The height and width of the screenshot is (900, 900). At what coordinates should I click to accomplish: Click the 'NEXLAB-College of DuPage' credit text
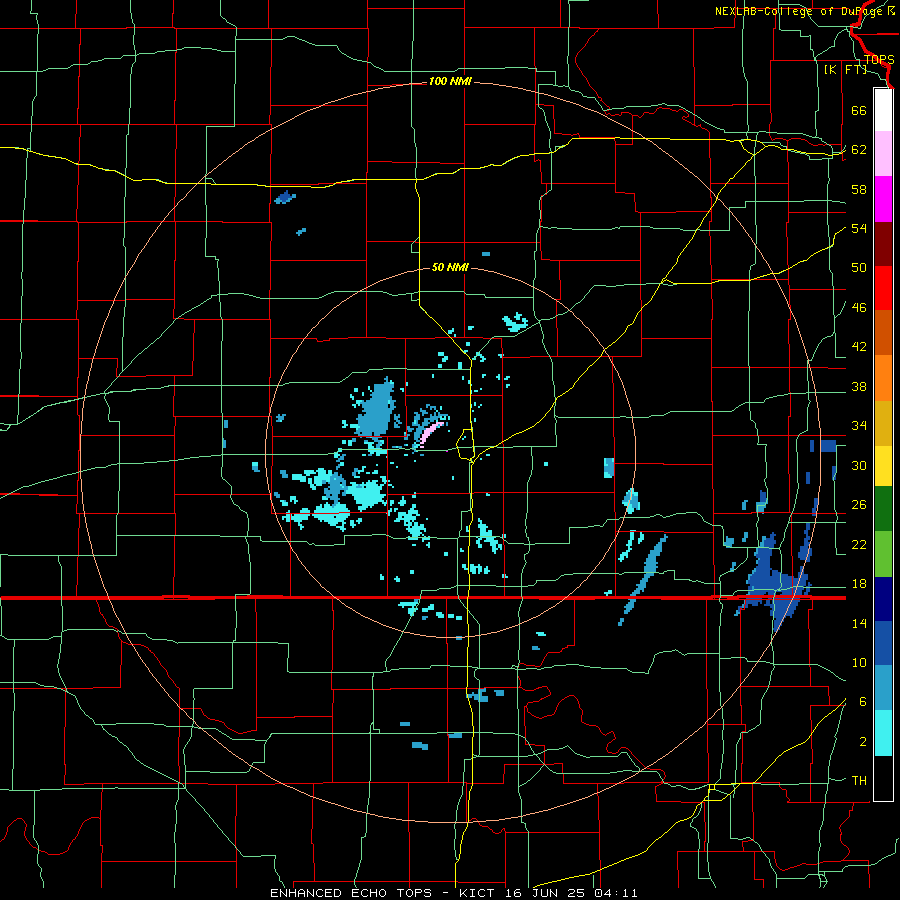click(x=800, y=11)
